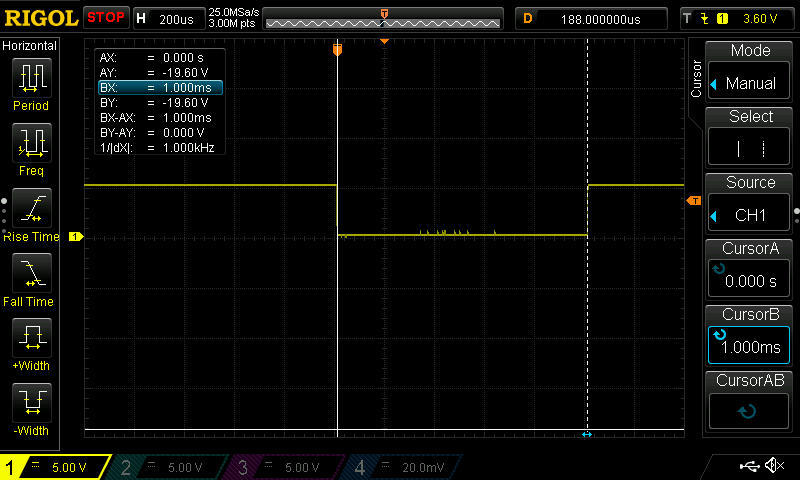Click the trigger source channel 1 badge
This screenshot has height=480, width=800.
(x=722, y=19)
